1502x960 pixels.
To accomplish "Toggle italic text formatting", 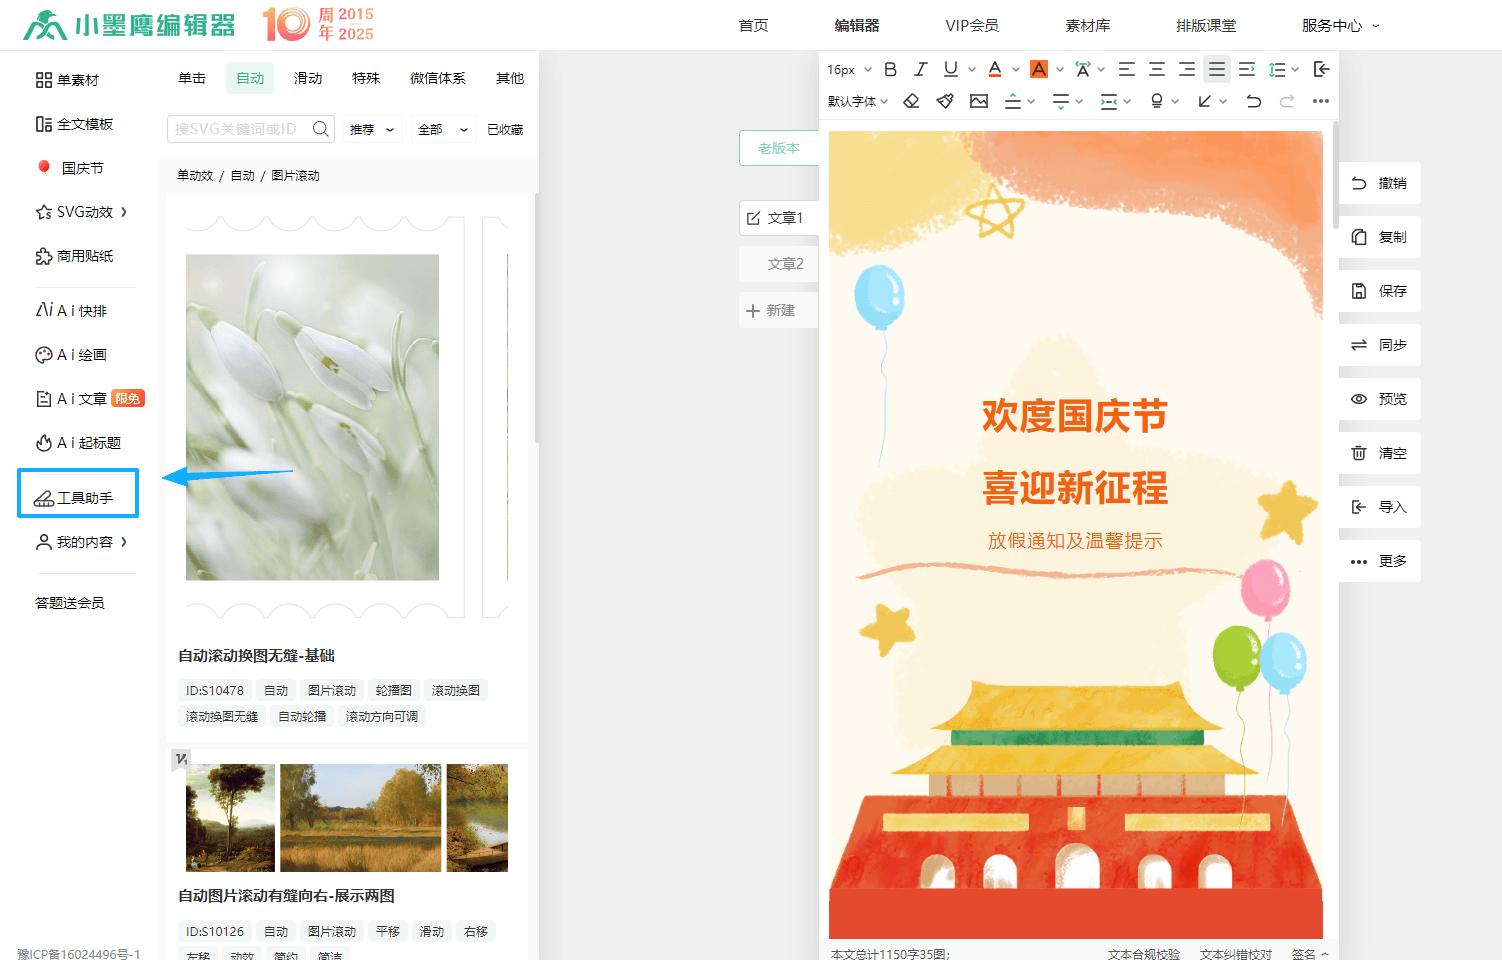I will tap(920, 69).
